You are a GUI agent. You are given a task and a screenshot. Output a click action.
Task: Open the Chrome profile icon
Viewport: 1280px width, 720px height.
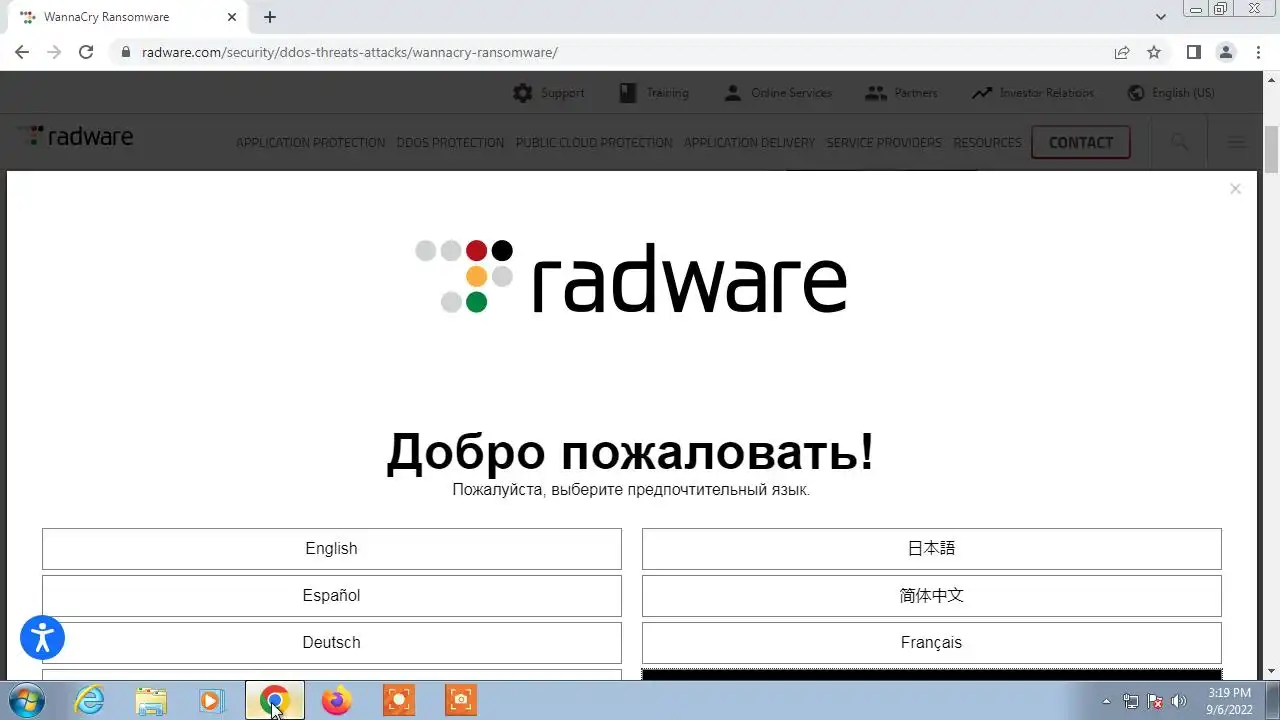[x=1226, y=52]
